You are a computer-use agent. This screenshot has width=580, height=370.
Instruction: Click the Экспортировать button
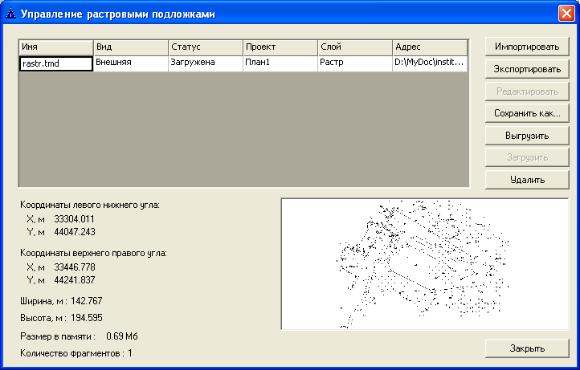[x=527, y=69]
